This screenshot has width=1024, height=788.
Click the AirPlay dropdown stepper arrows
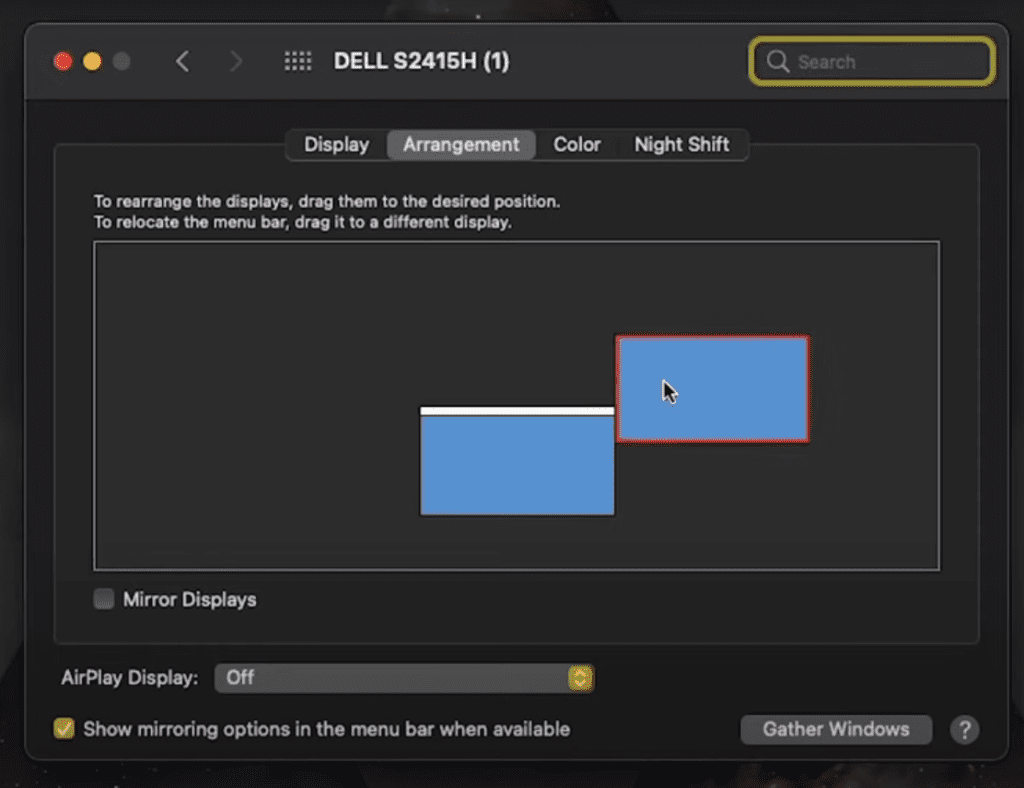[580, 678]
